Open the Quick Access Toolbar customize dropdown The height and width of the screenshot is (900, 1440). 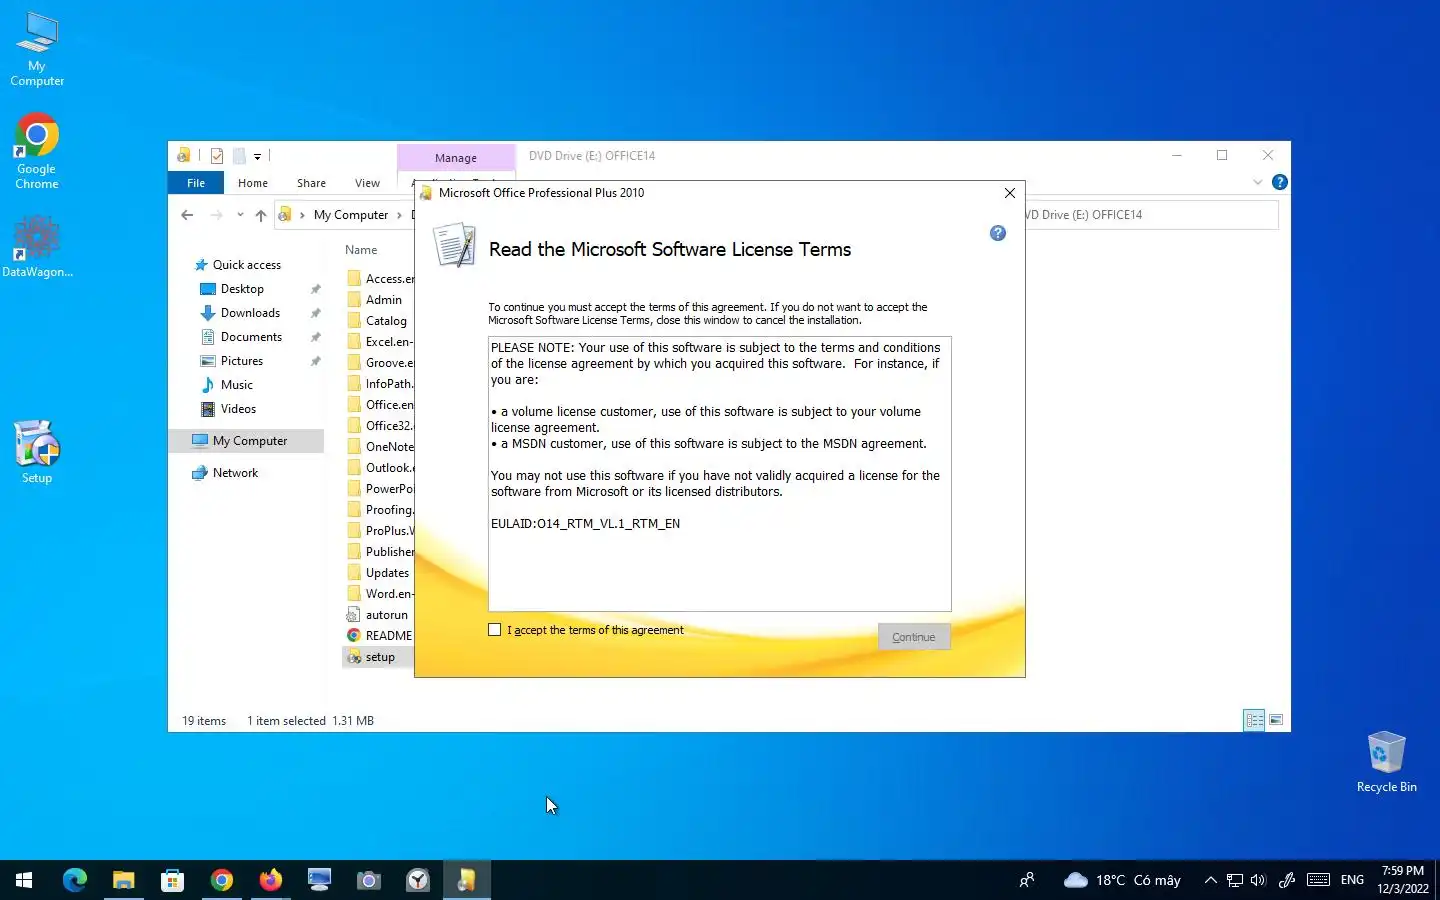tap(257, 156)
